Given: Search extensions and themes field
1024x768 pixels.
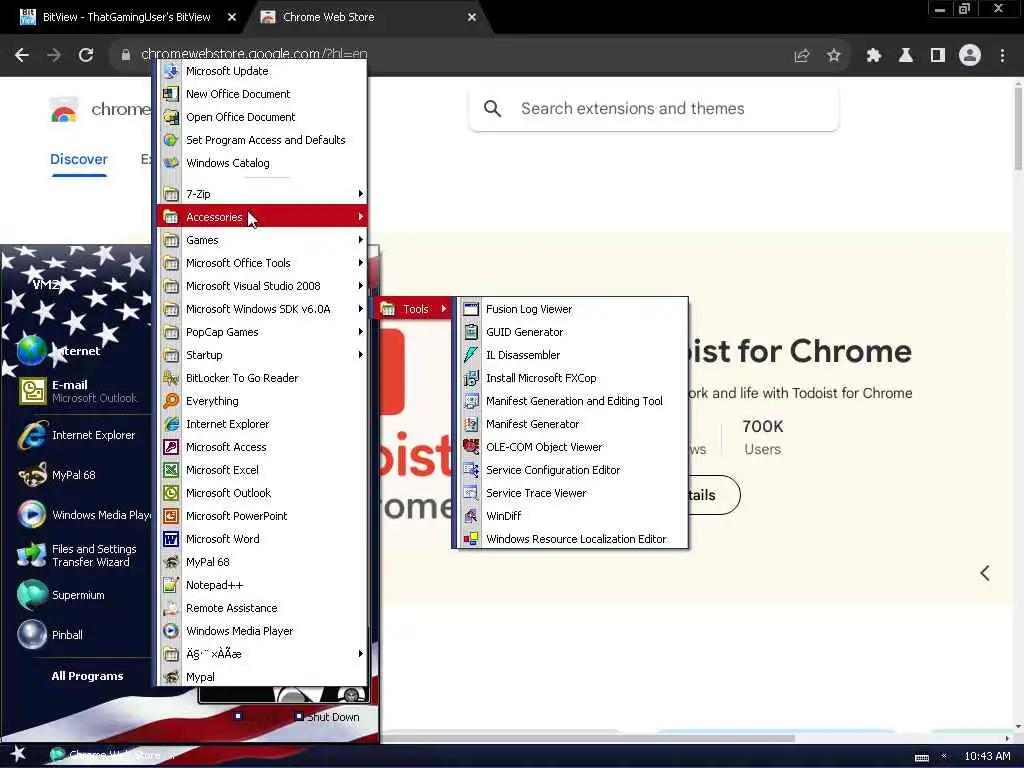Looking at the screenshot, I should click(x=654, y=108).
